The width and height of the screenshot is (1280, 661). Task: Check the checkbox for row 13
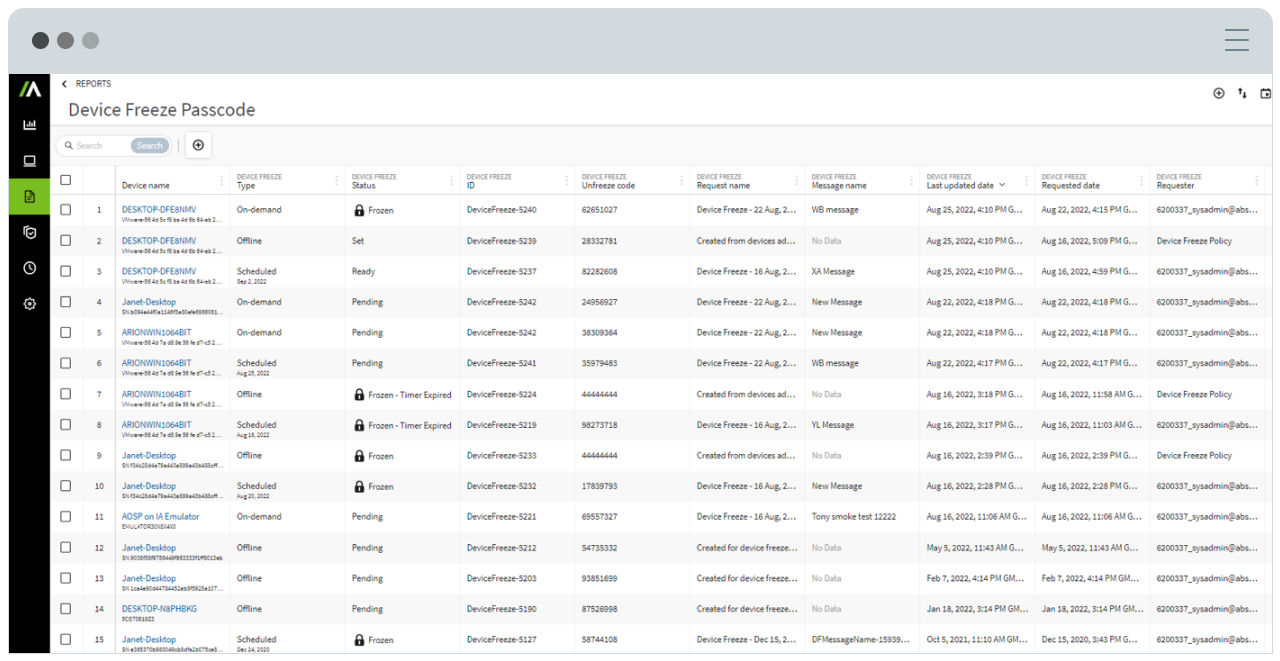click(x=66, y=578)
